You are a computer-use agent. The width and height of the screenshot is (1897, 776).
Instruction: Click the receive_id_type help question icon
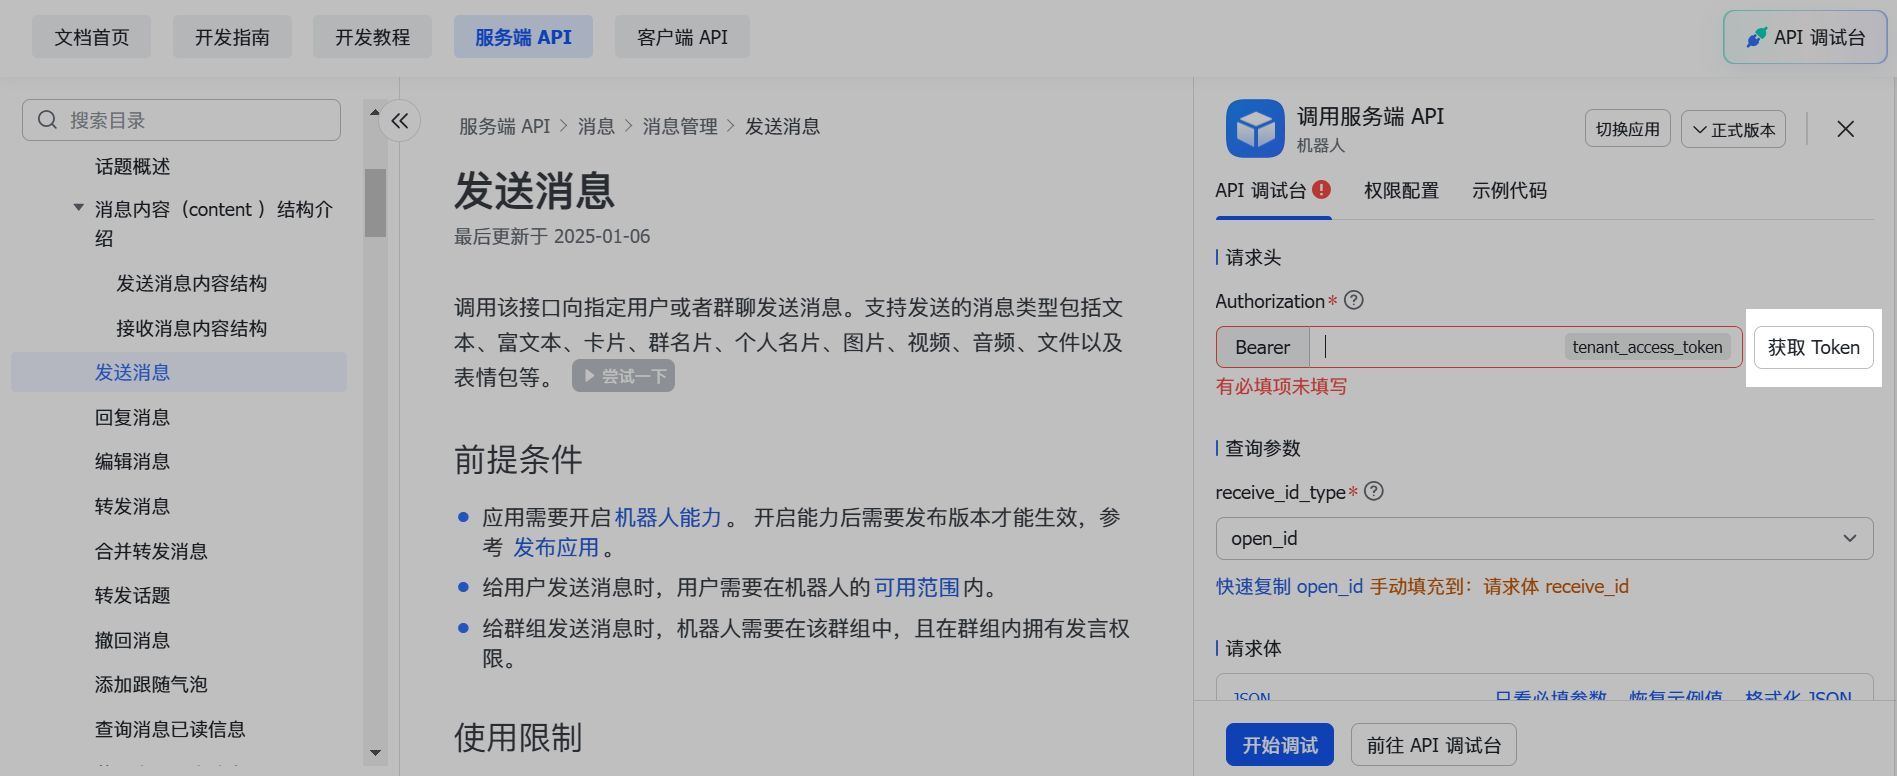click(x=1373, y=491)
